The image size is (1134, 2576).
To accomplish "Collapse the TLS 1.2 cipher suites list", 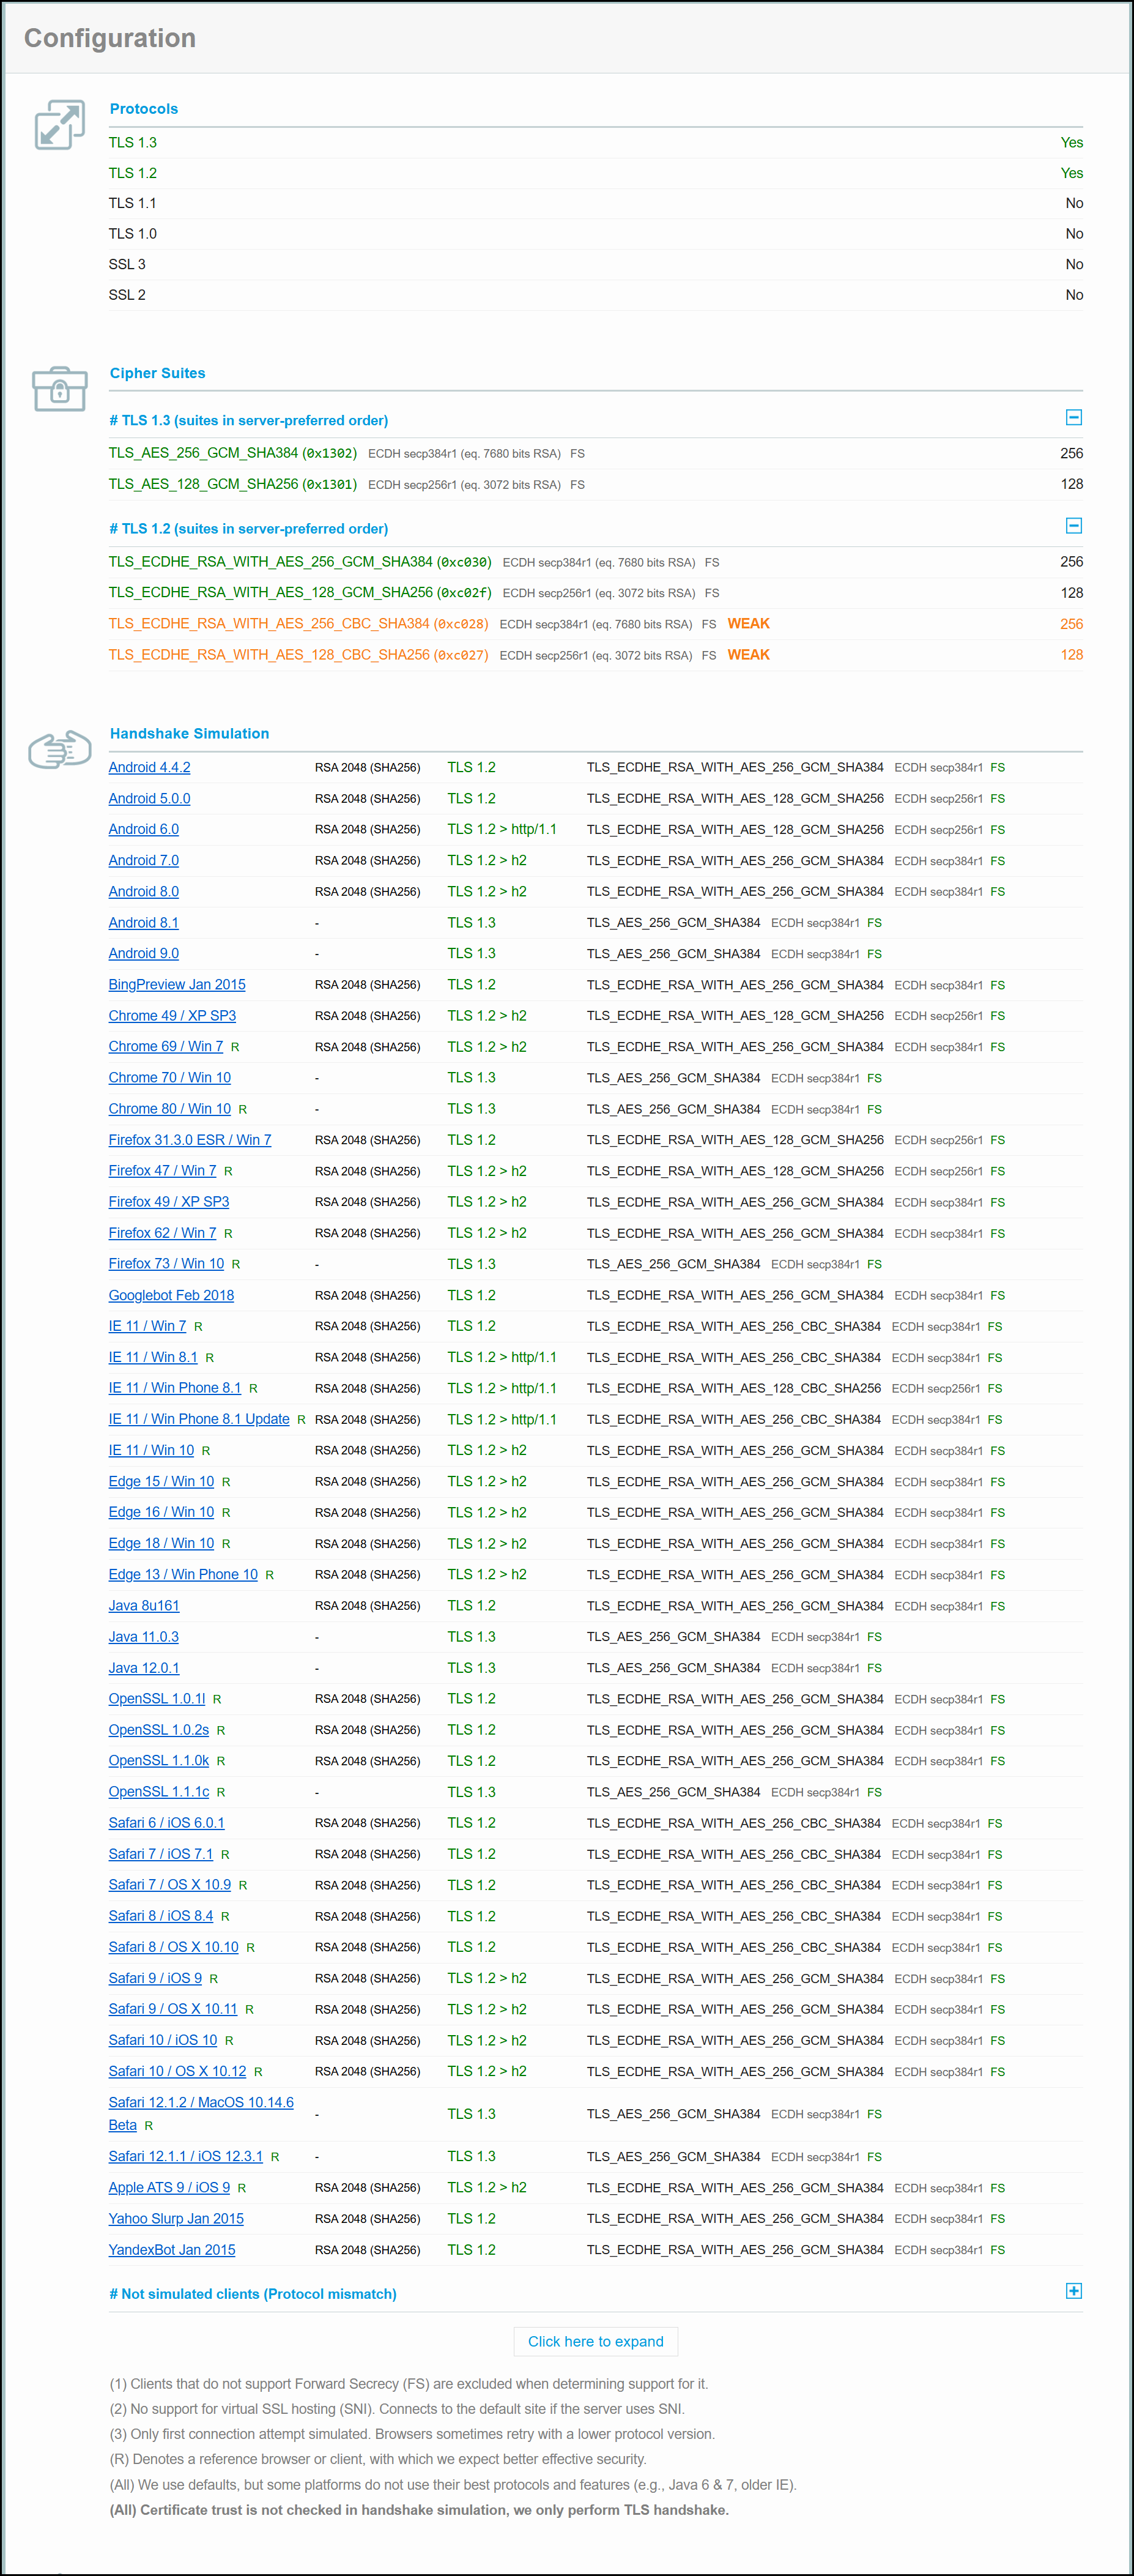I will [1073, 526].
